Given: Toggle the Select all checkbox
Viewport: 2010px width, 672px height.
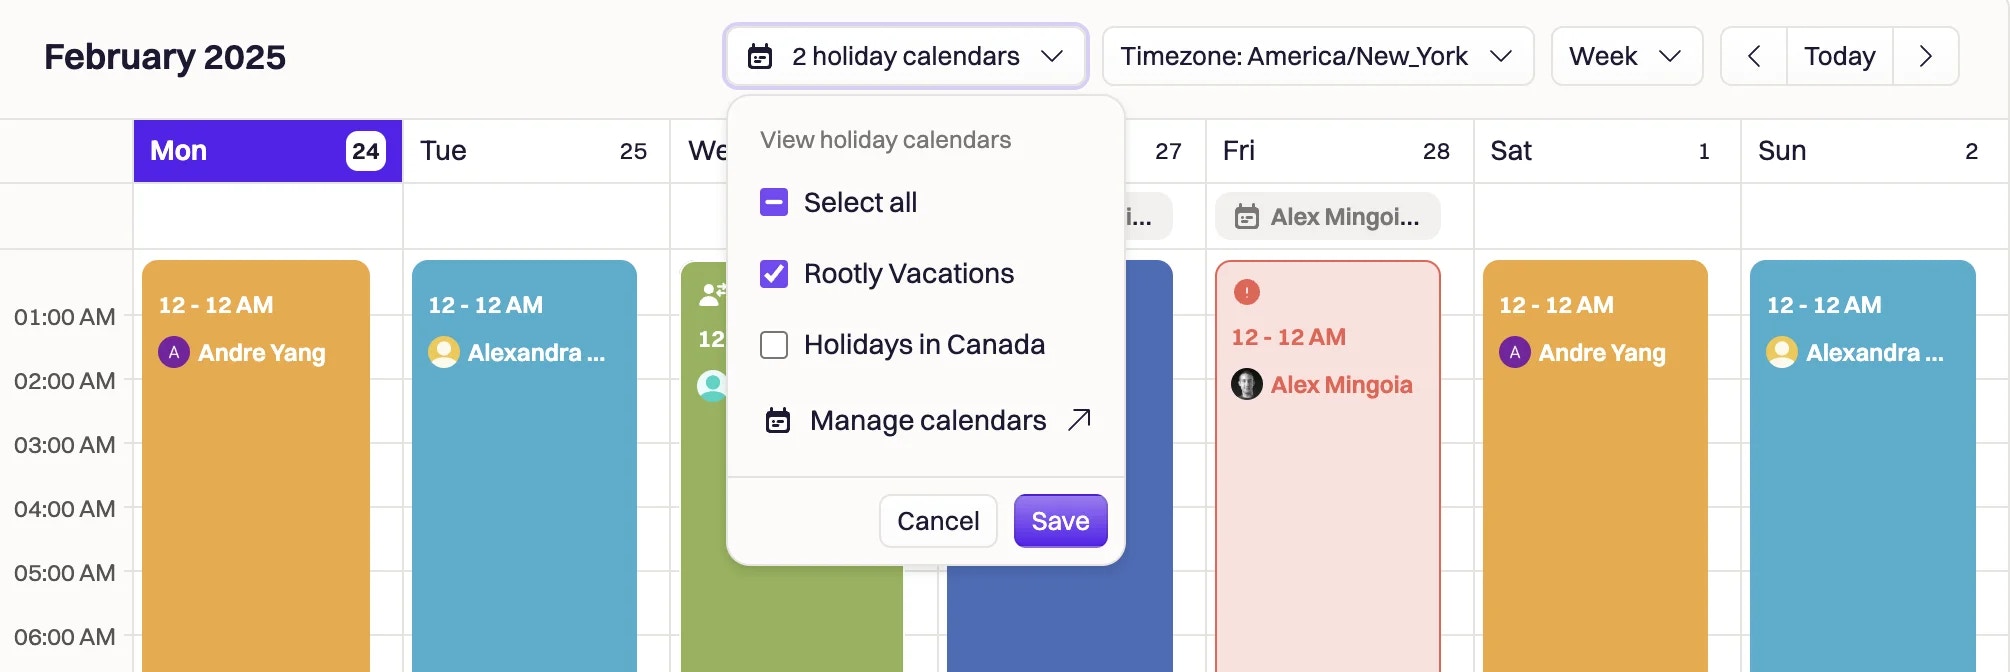Looking at the screenshot, I should pos(774,202).
